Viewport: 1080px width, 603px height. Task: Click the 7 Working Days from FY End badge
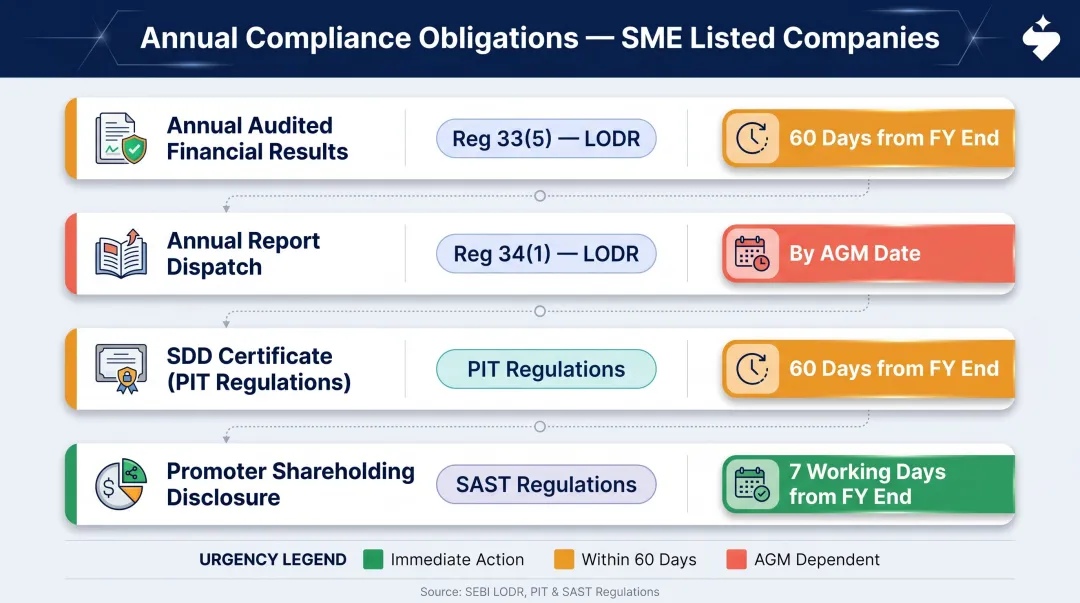coord(869,484)
